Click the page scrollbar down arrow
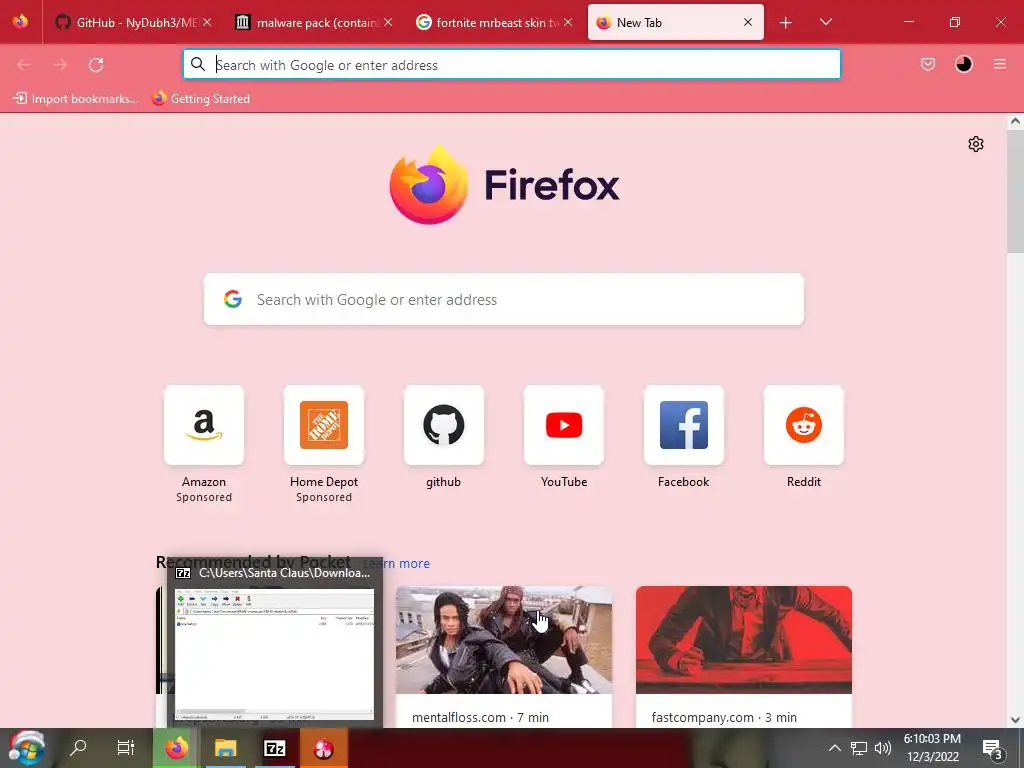Image resolution: width=1024 pixels, height=768 pixels. point(1015,720)
